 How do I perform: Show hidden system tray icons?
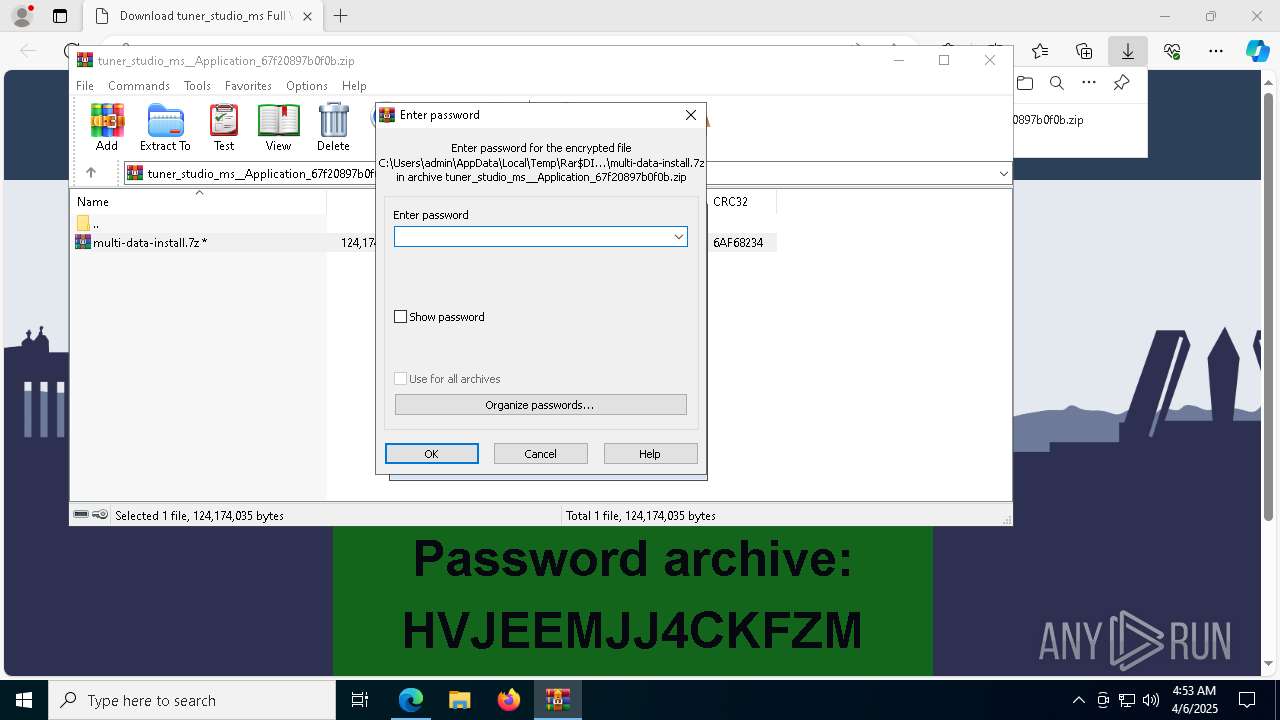[1079, 700]
